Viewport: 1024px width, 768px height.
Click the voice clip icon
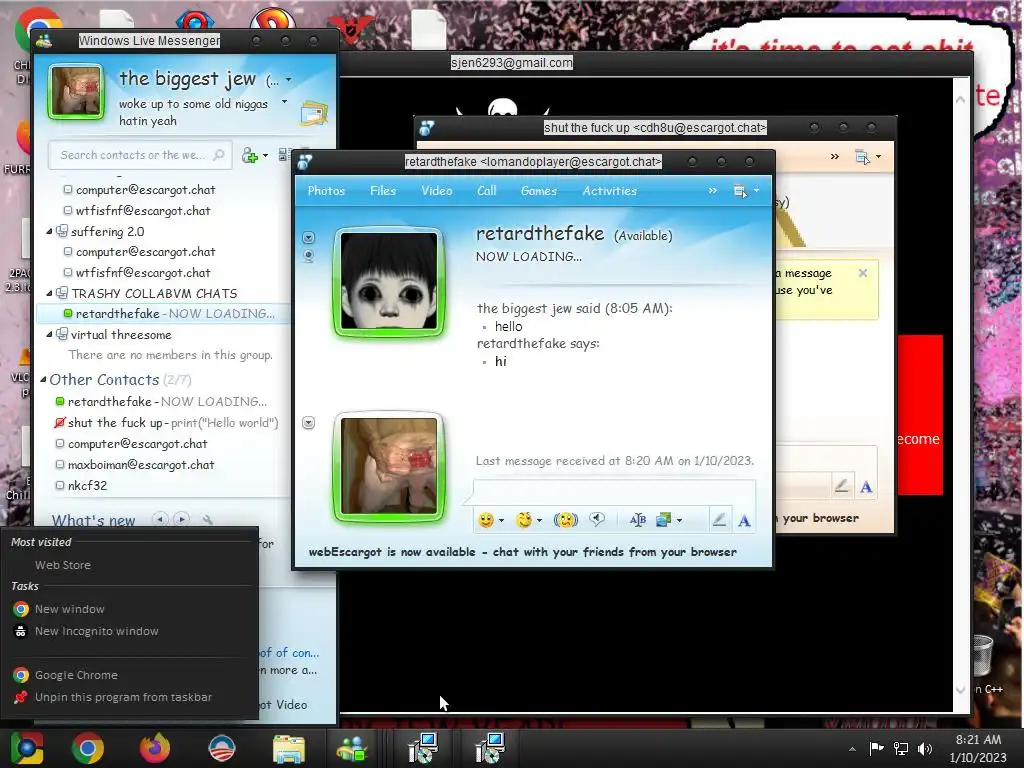tap(597, 520)
